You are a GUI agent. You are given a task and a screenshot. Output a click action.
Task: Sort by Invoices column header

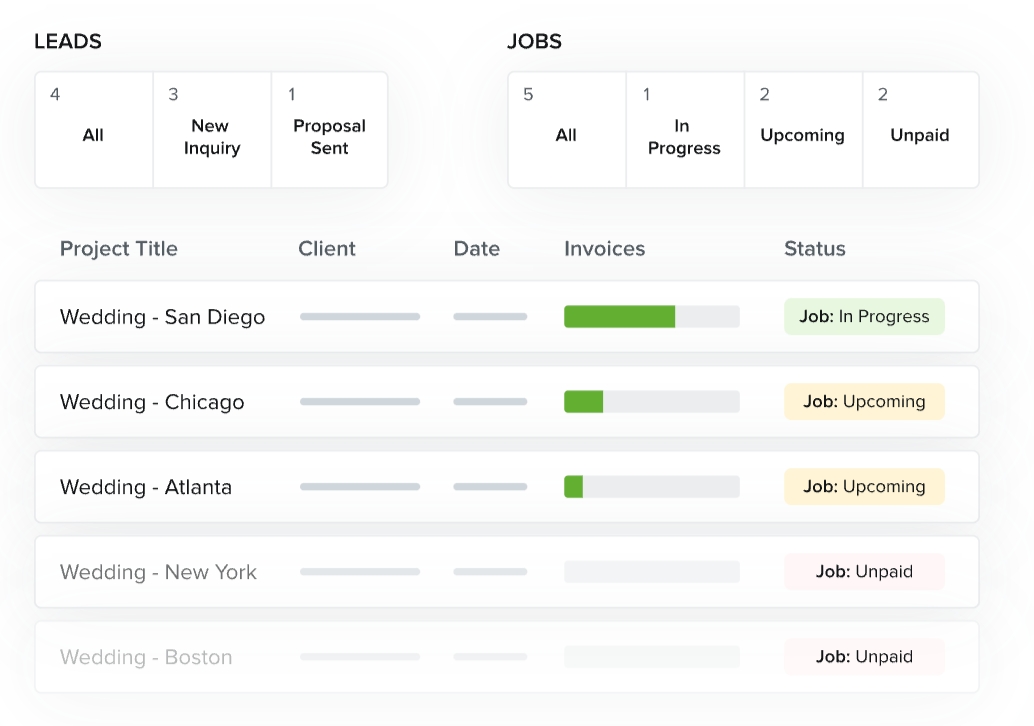coord(604,249)
